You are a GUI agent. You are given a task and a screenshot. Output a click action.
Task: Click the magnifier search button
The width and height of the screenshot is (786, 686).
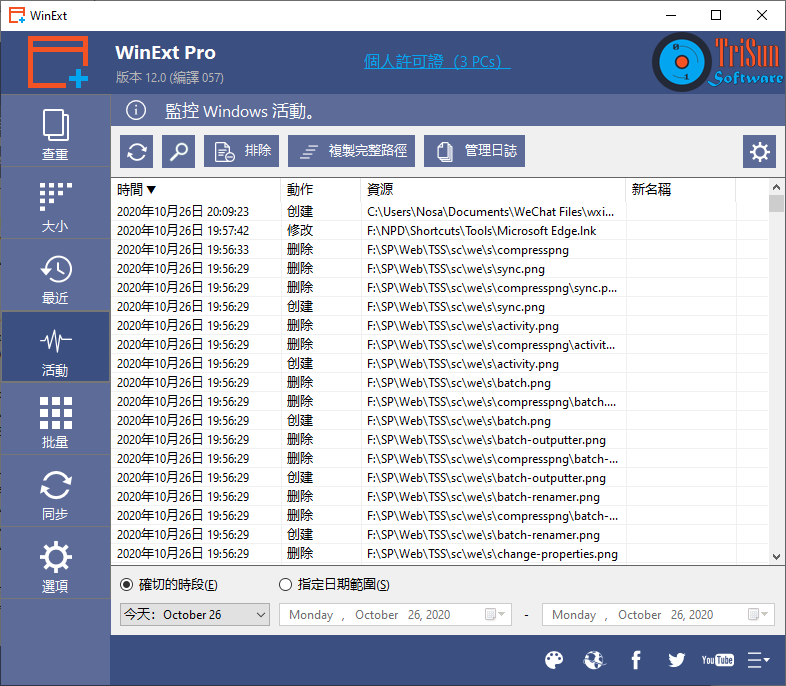tap(178, 151)
